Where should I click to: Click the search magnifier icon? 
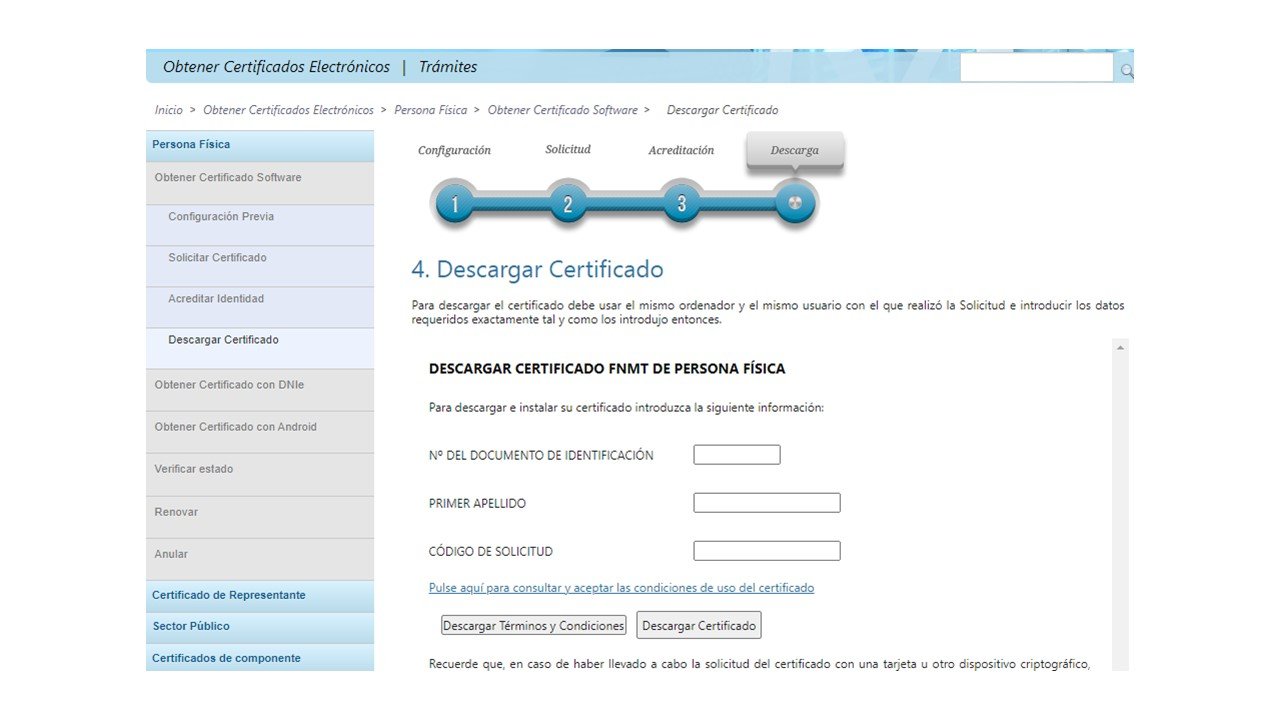1127,71
